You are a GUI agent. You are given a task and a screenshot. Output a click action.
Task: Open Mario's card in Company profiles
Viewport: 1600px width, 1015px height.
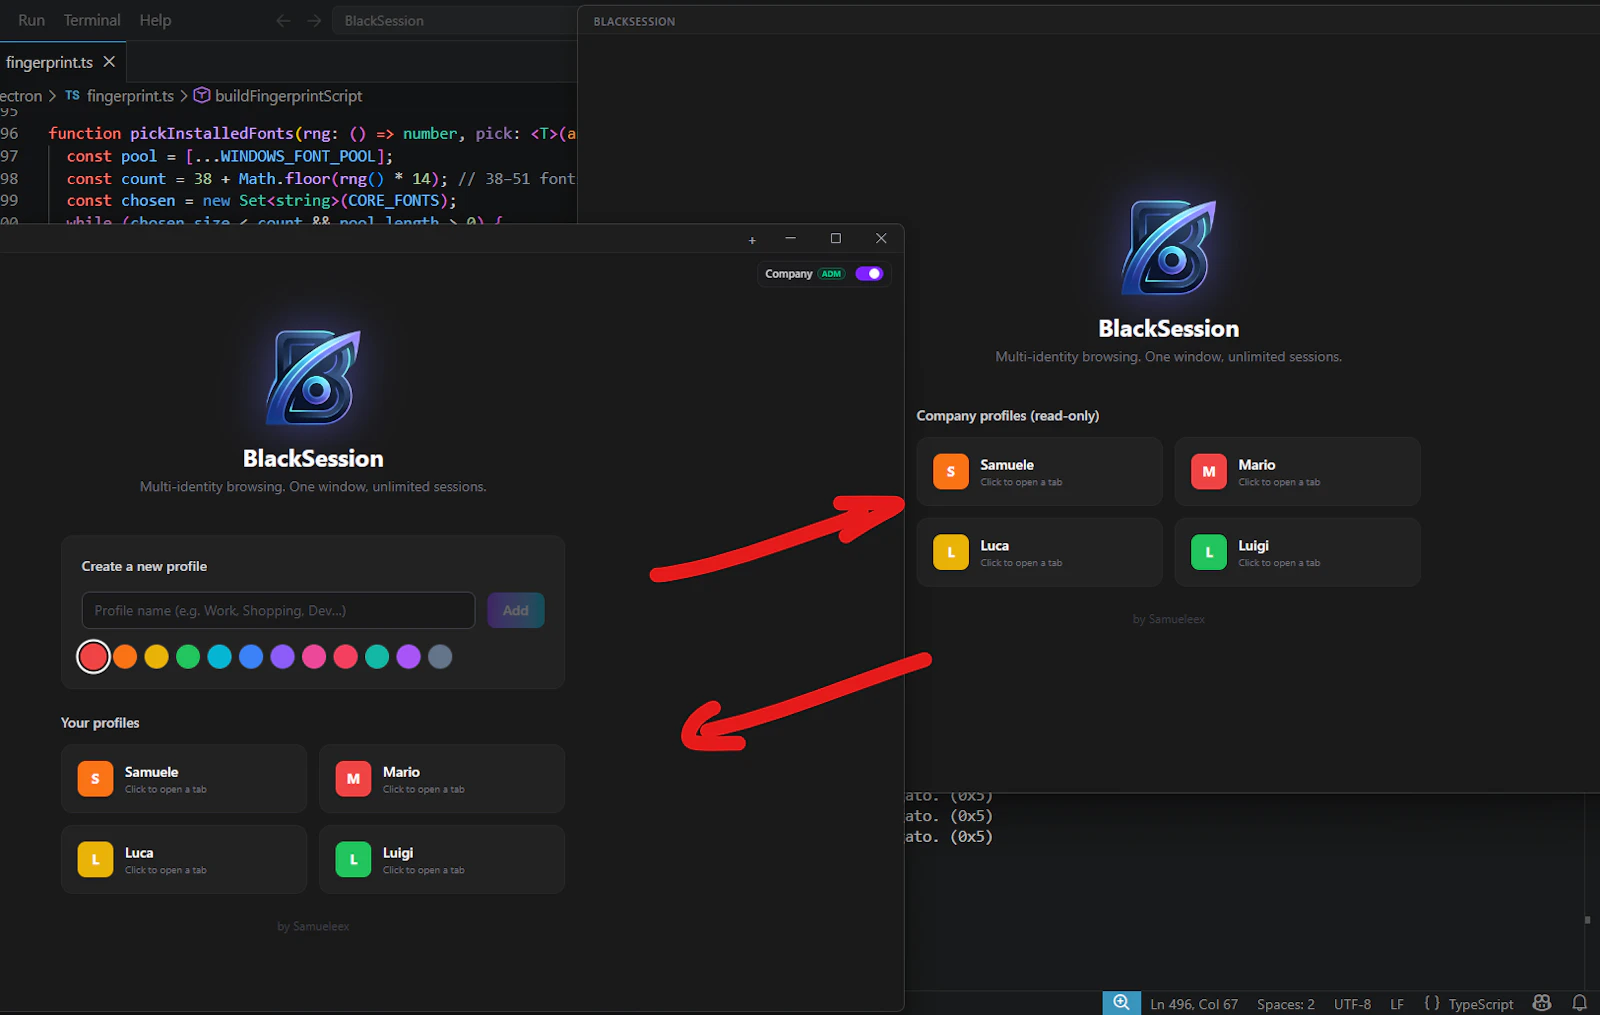(x=1298, y=472)
